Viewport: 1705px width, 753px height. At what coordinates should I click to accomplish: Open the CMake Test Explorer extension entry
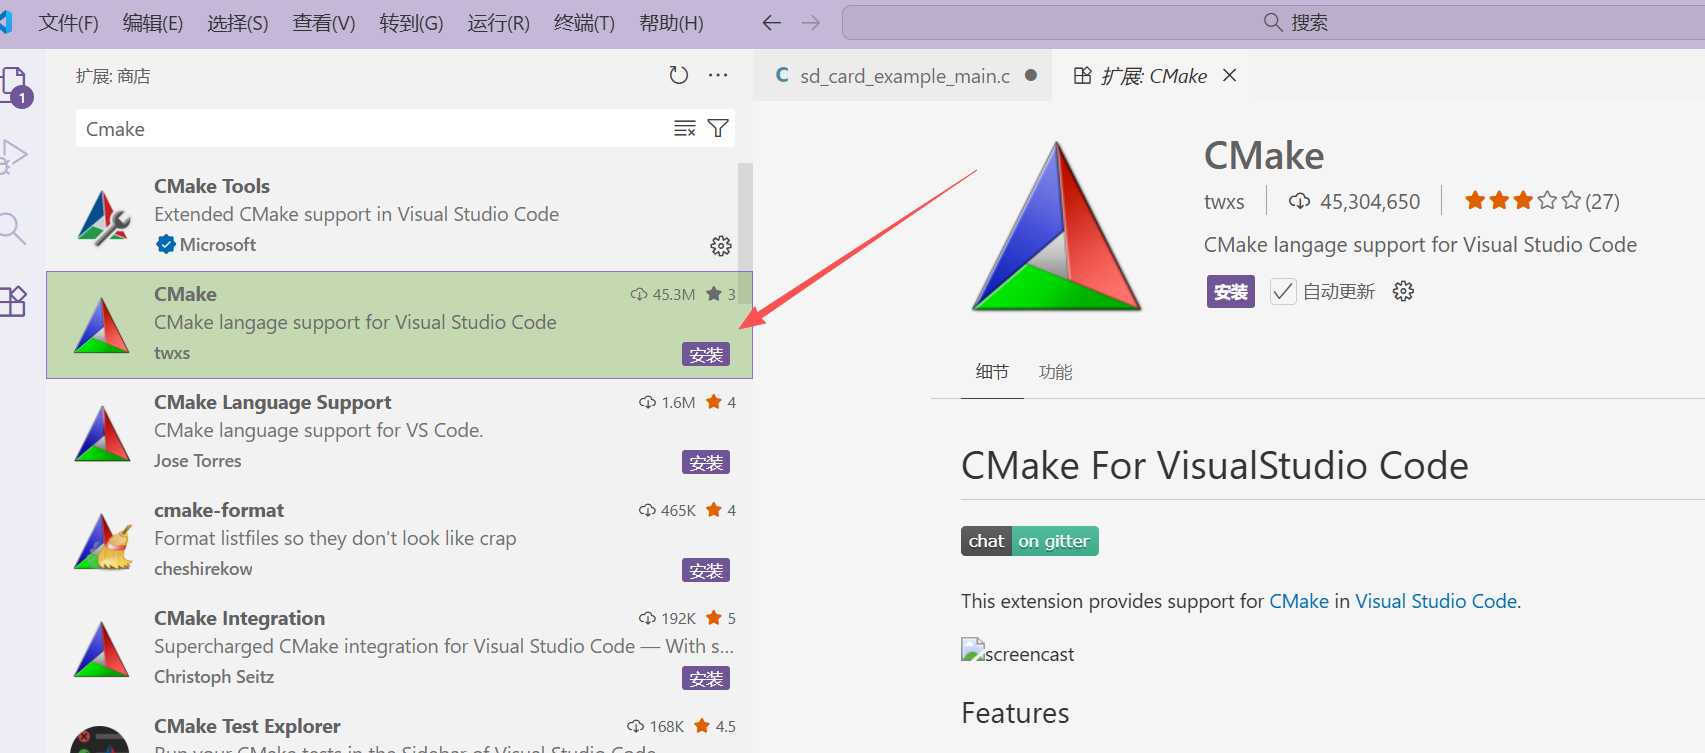click(x=399, y=734)
